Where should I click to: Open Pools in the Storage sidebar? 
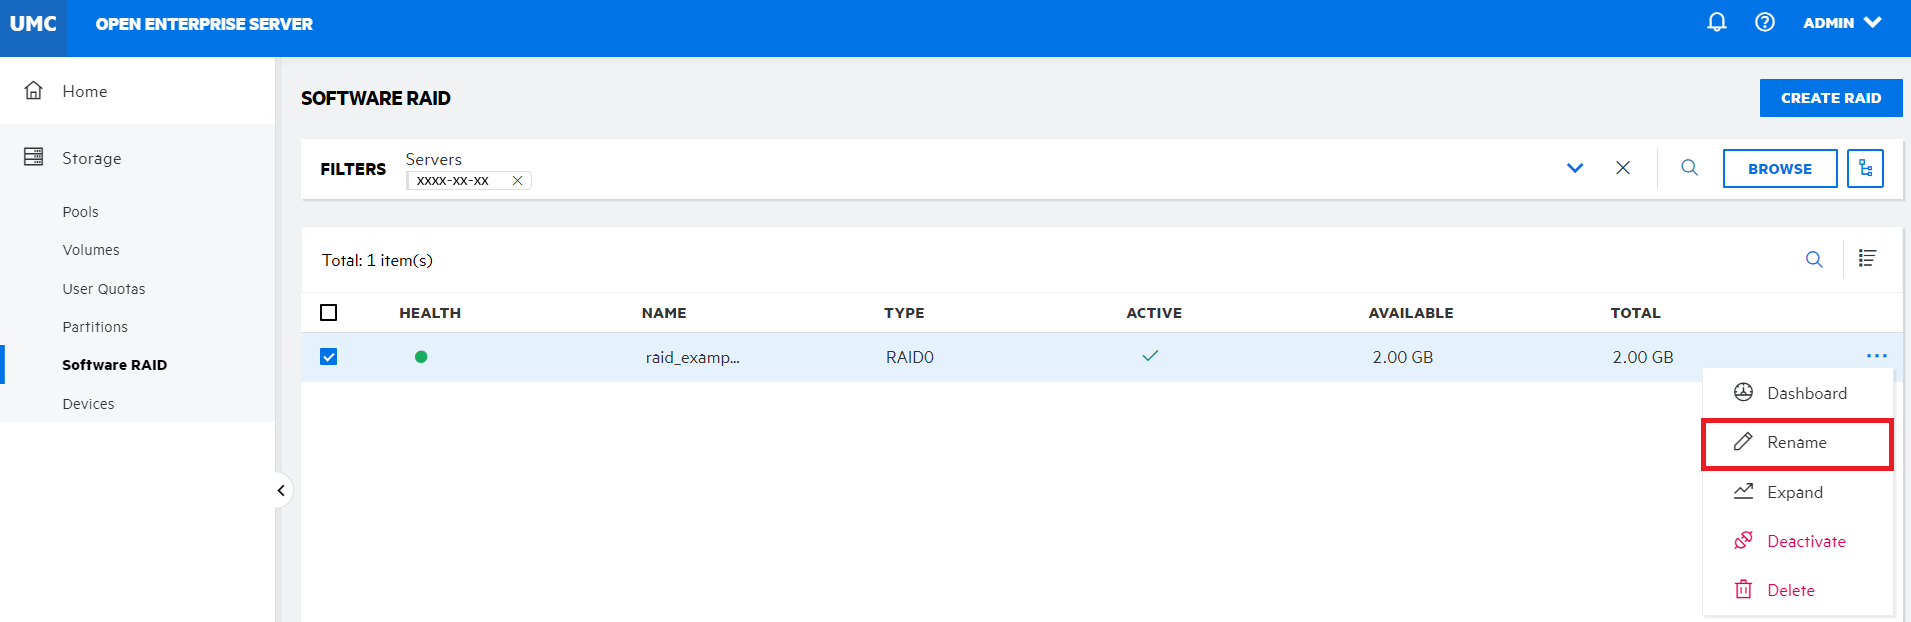tap(80, 212)
